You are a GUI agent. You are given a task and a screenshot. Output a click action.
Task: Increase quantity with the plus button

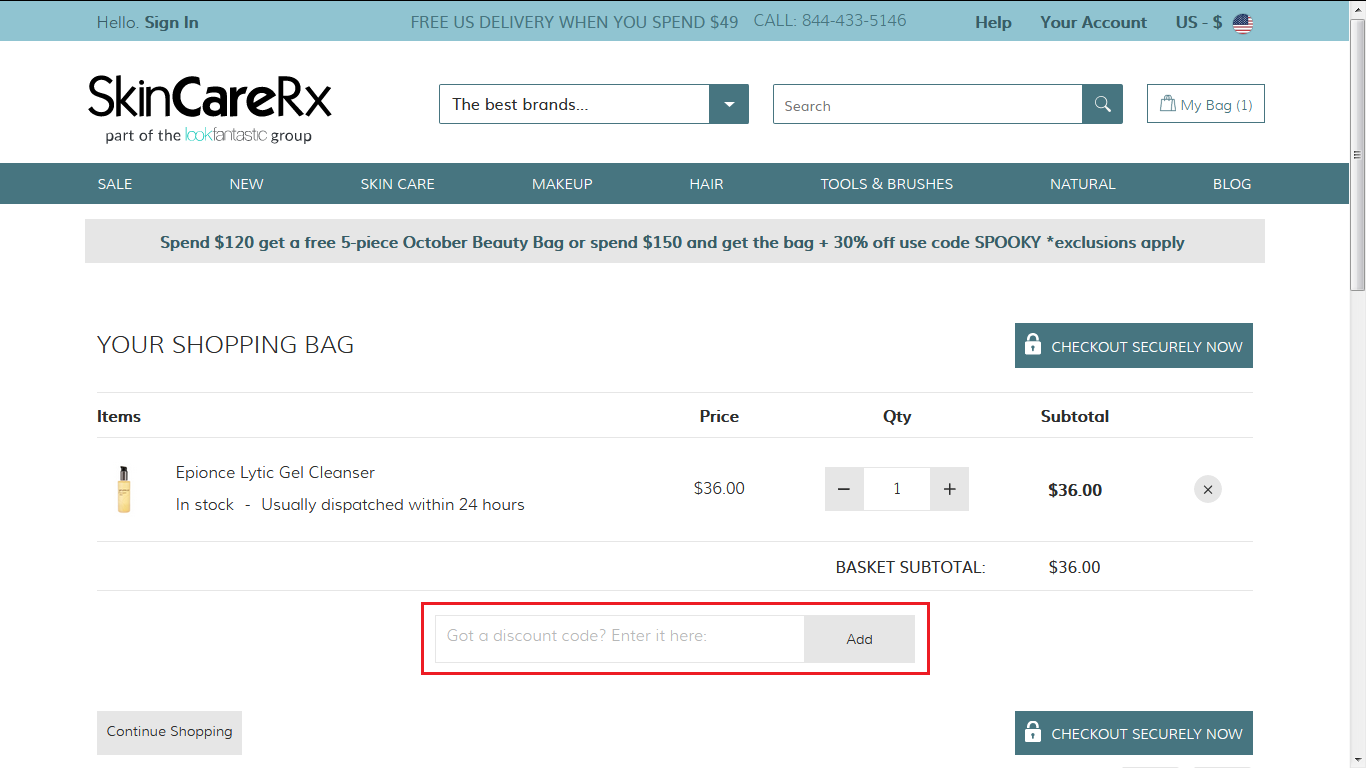tap(950, 489)
